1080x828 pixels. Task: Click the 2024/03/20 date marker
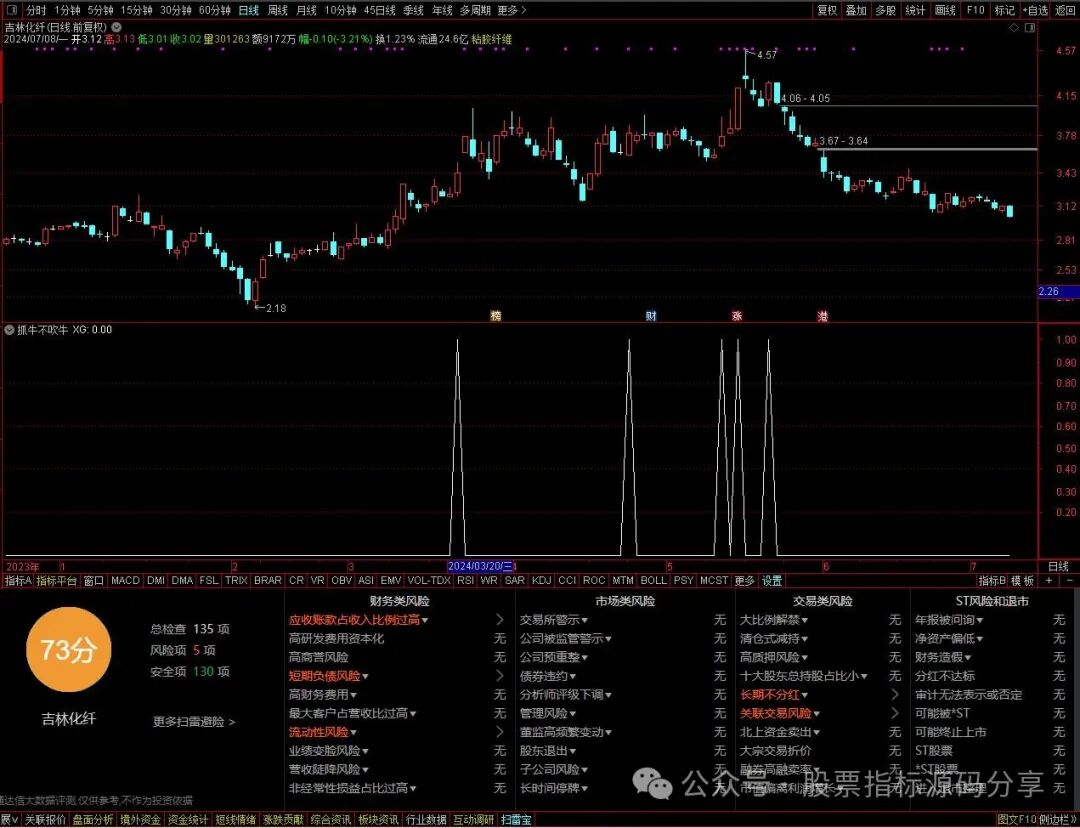pyautogui.click(x=481, y=566)
